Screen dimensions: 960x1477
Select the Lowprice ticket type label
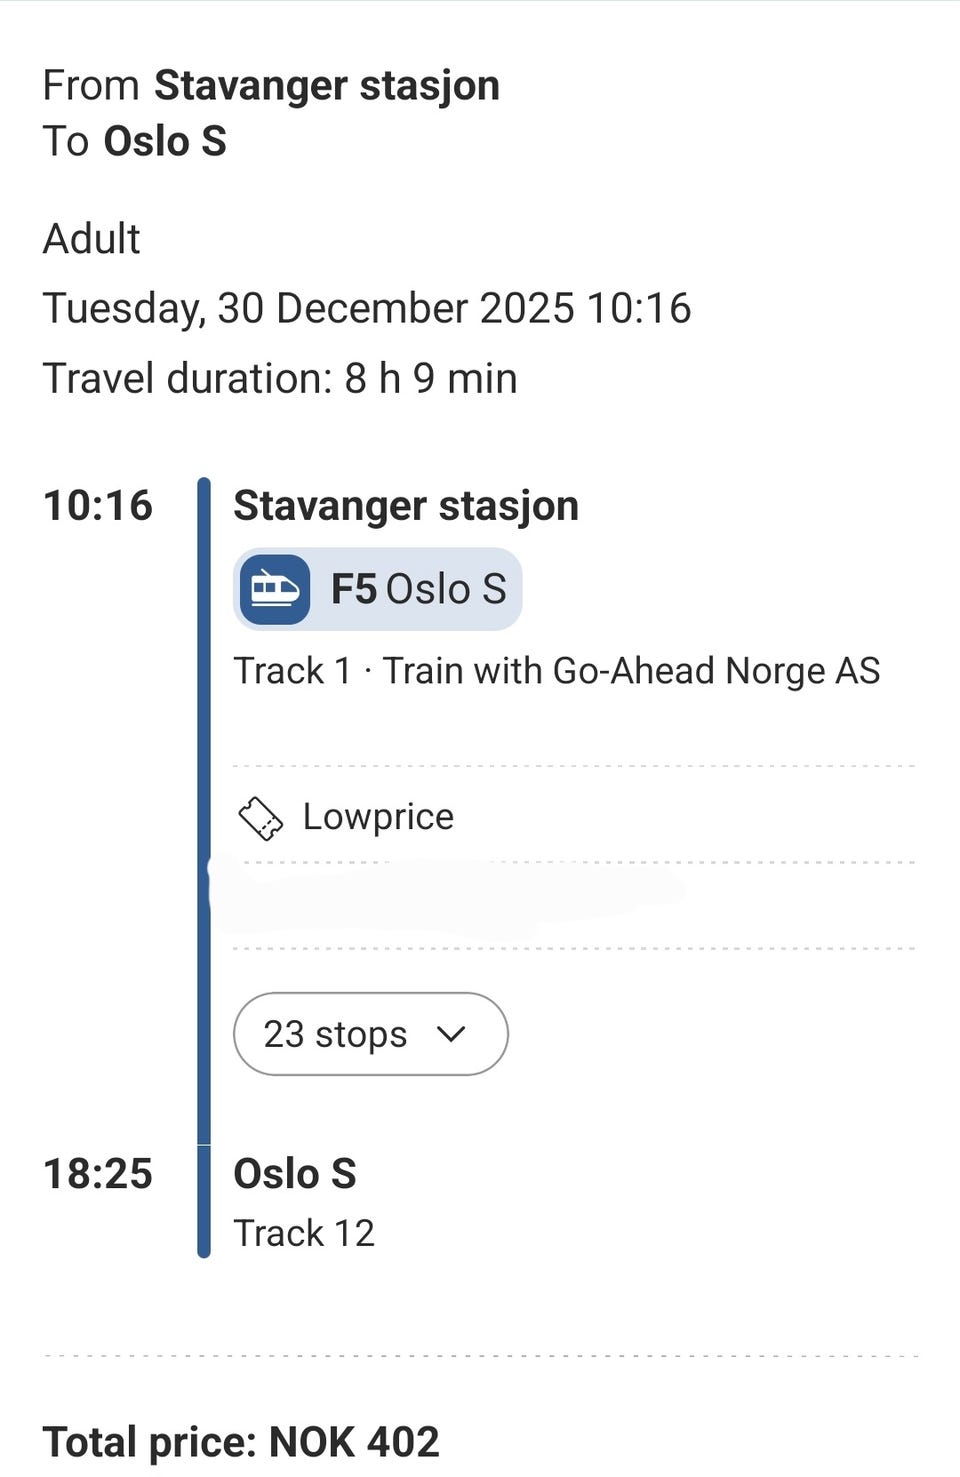point(378,817)
